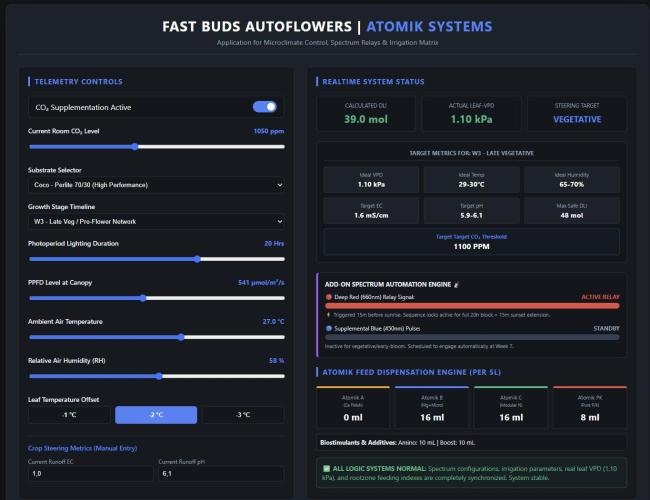Viewport: 650px width, 500px height.
Task: Click the Deep Red relay progress bar
Action: point(472,306)
